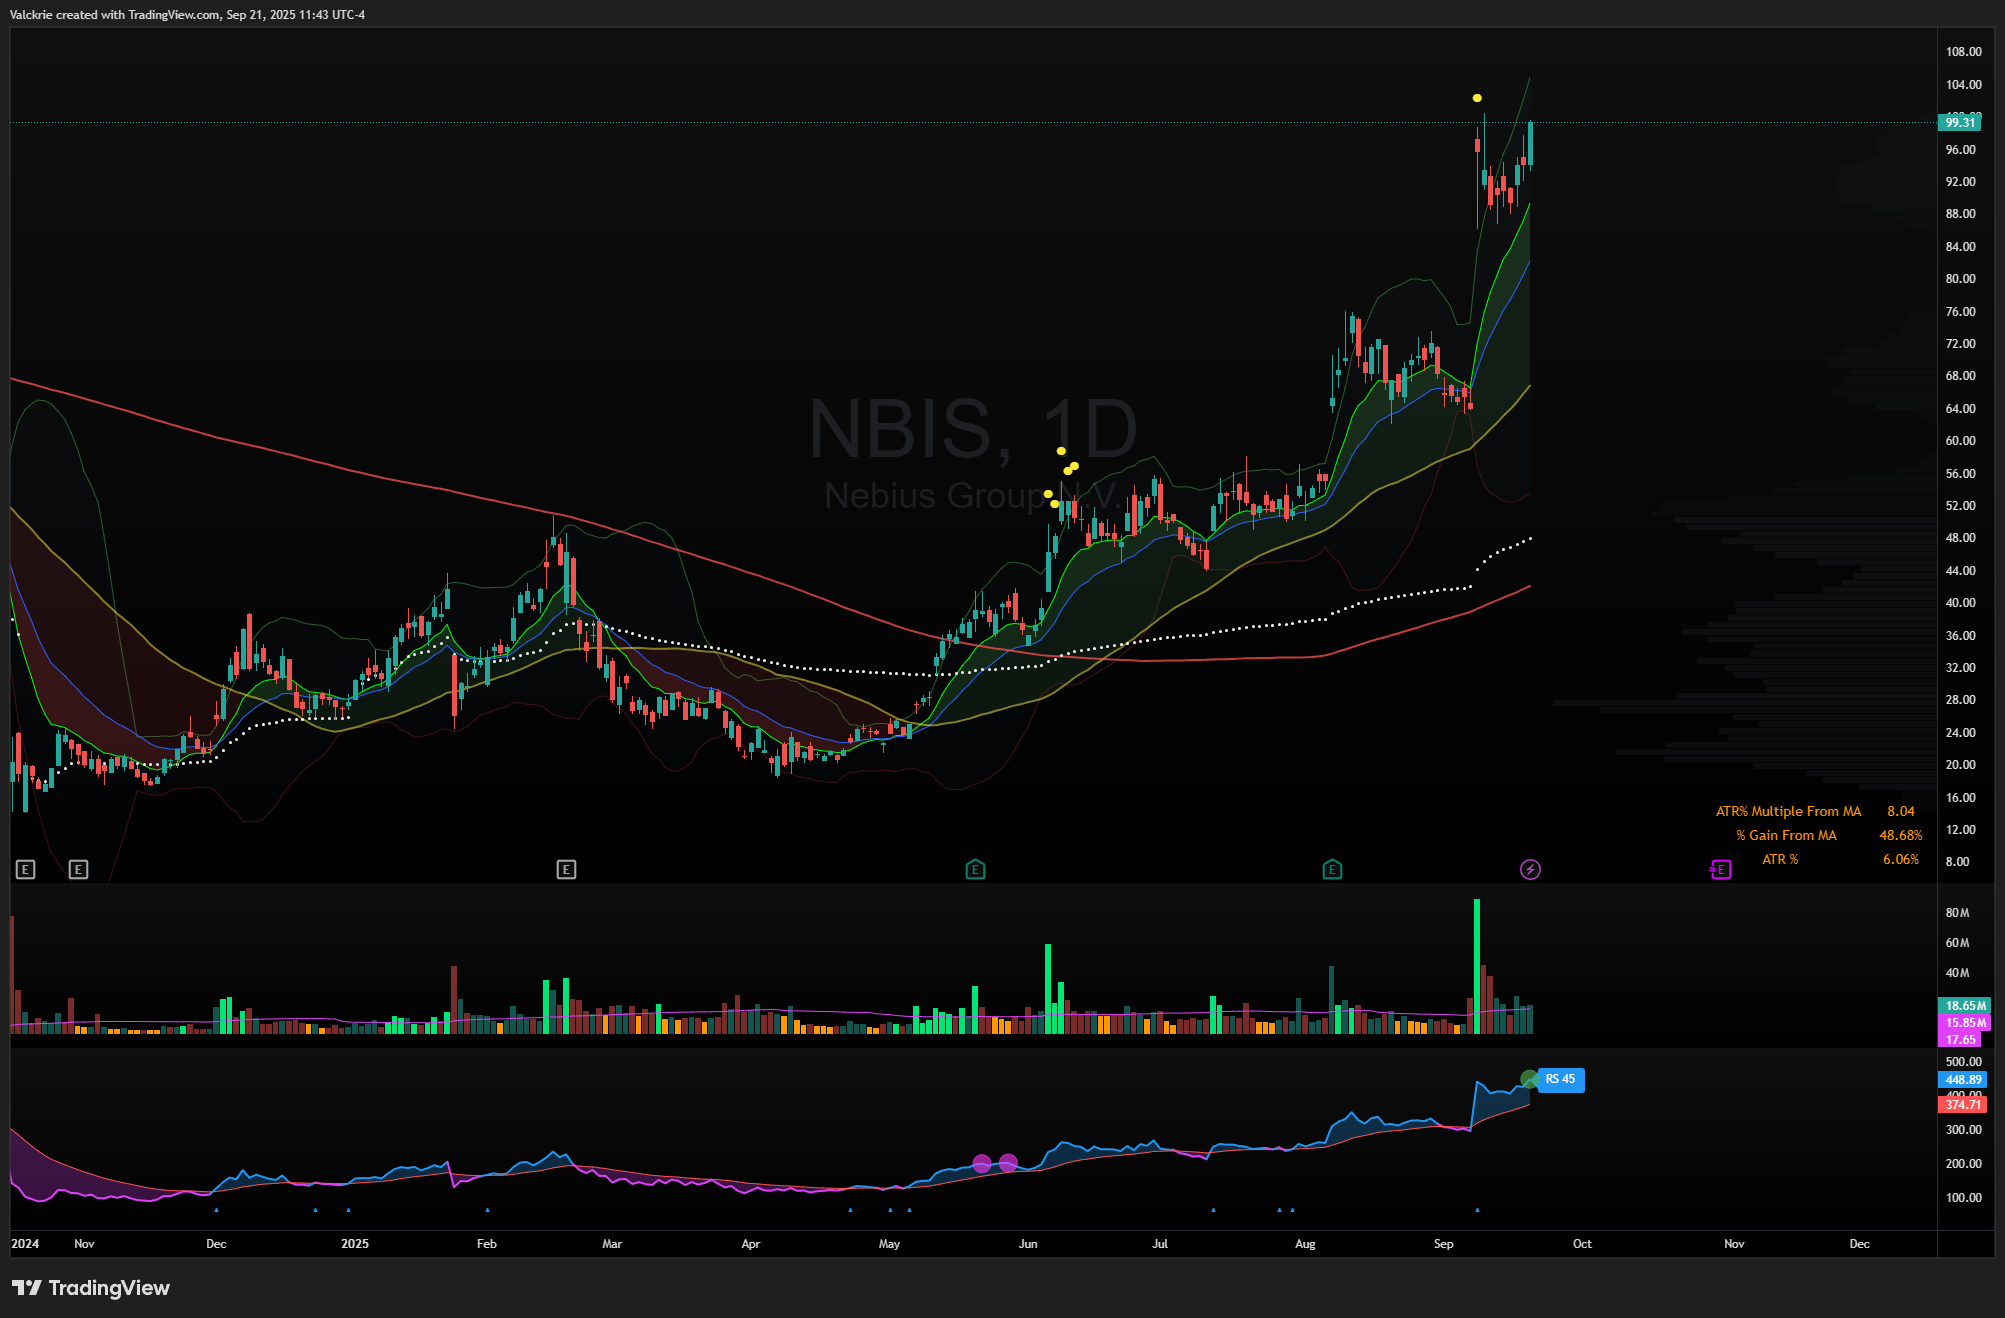Click the leftmost earnings E marker
Viewport: 2005px width, 1318px height.
click(26, 870)
